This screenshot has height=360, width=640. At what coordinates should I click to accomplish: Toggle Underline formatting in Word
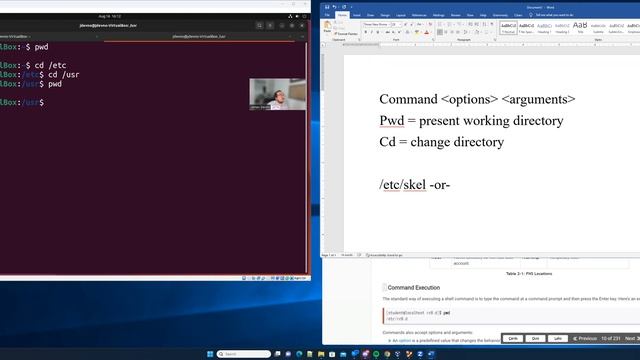click(378, 32)
